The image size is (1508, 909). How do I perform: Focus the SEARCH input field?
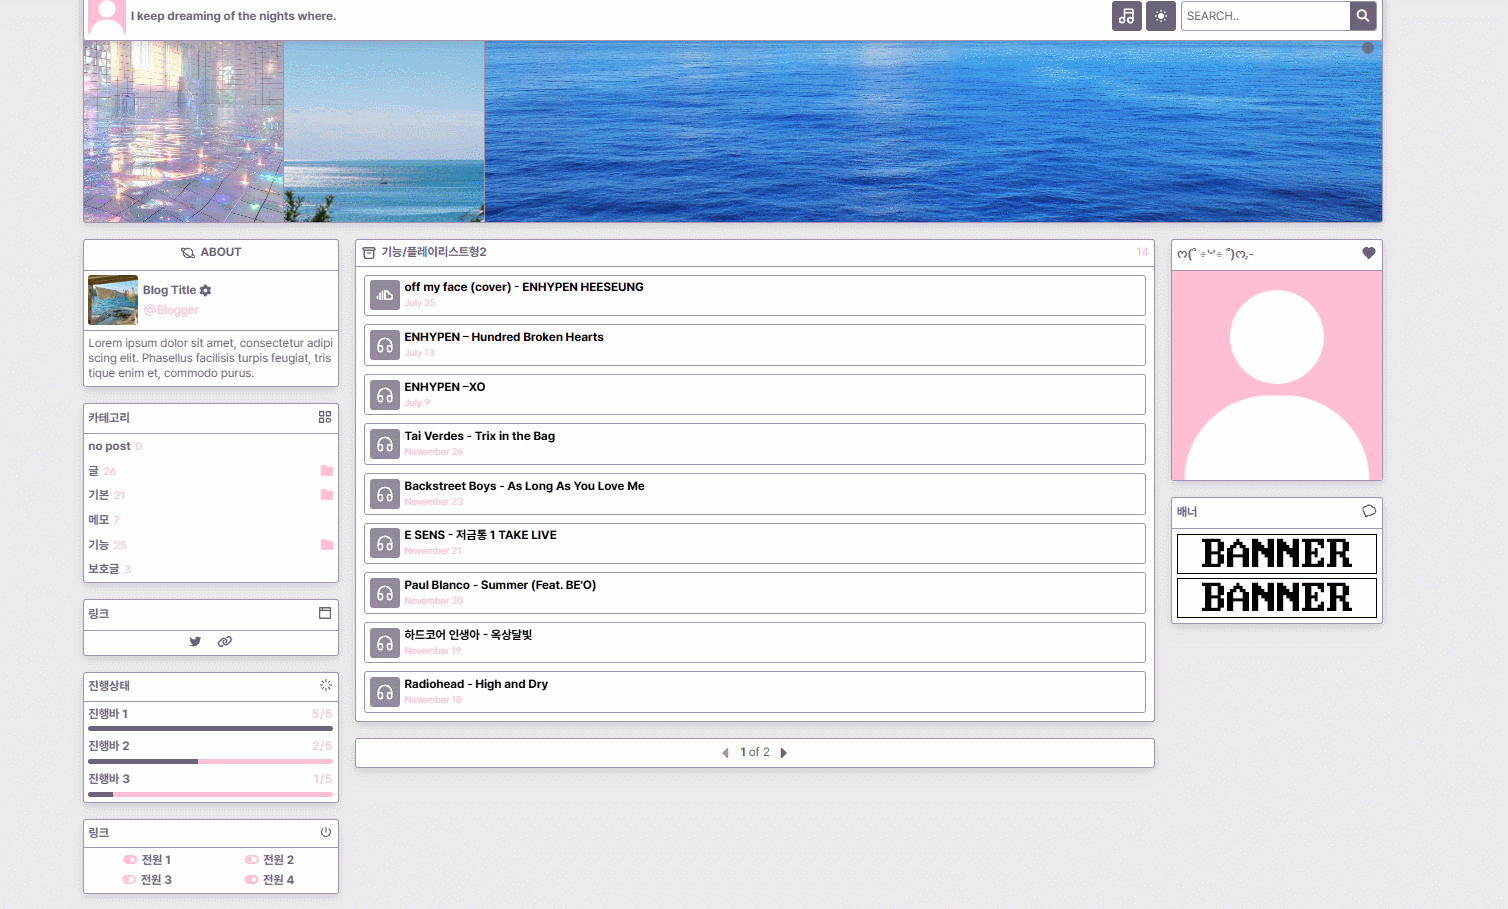1265,16
